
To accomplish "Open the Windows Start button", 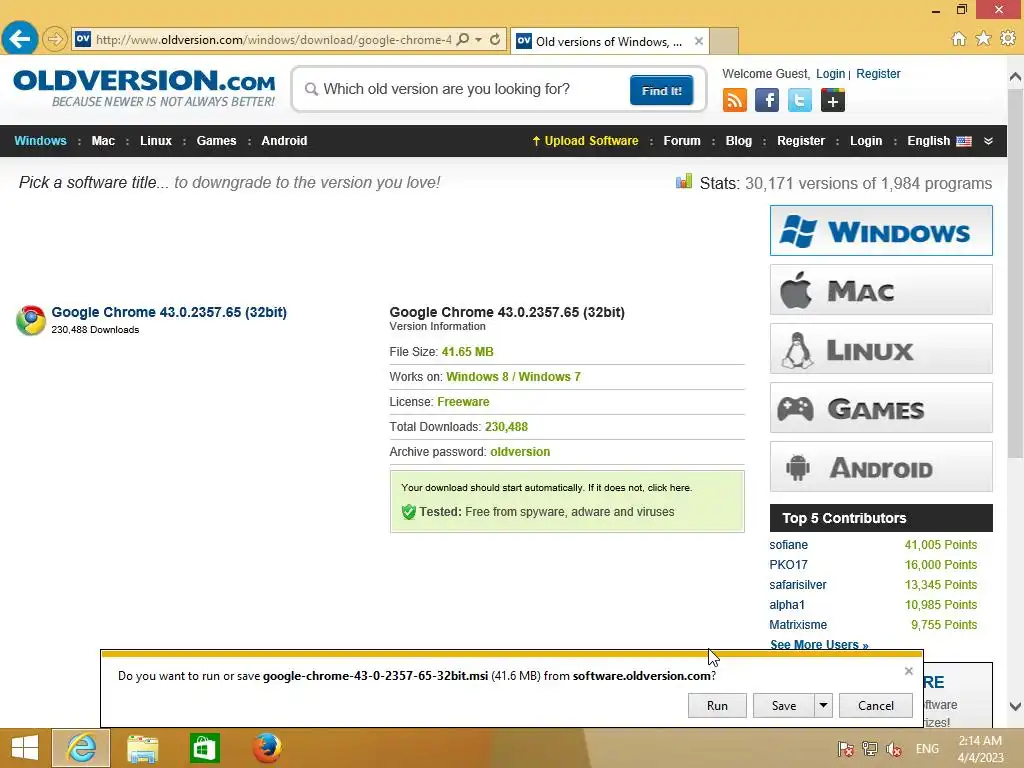I will [25, 748].
